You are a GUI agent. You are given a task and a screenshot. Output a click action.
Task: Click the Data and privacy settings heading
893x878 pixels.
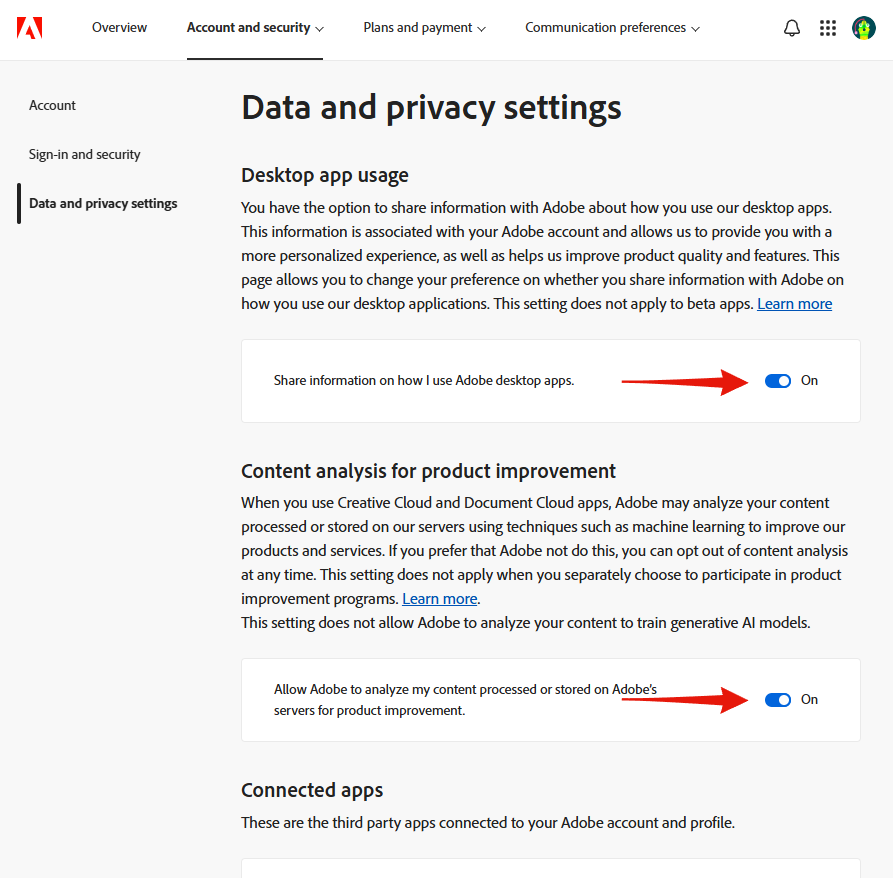pos(431,108)
